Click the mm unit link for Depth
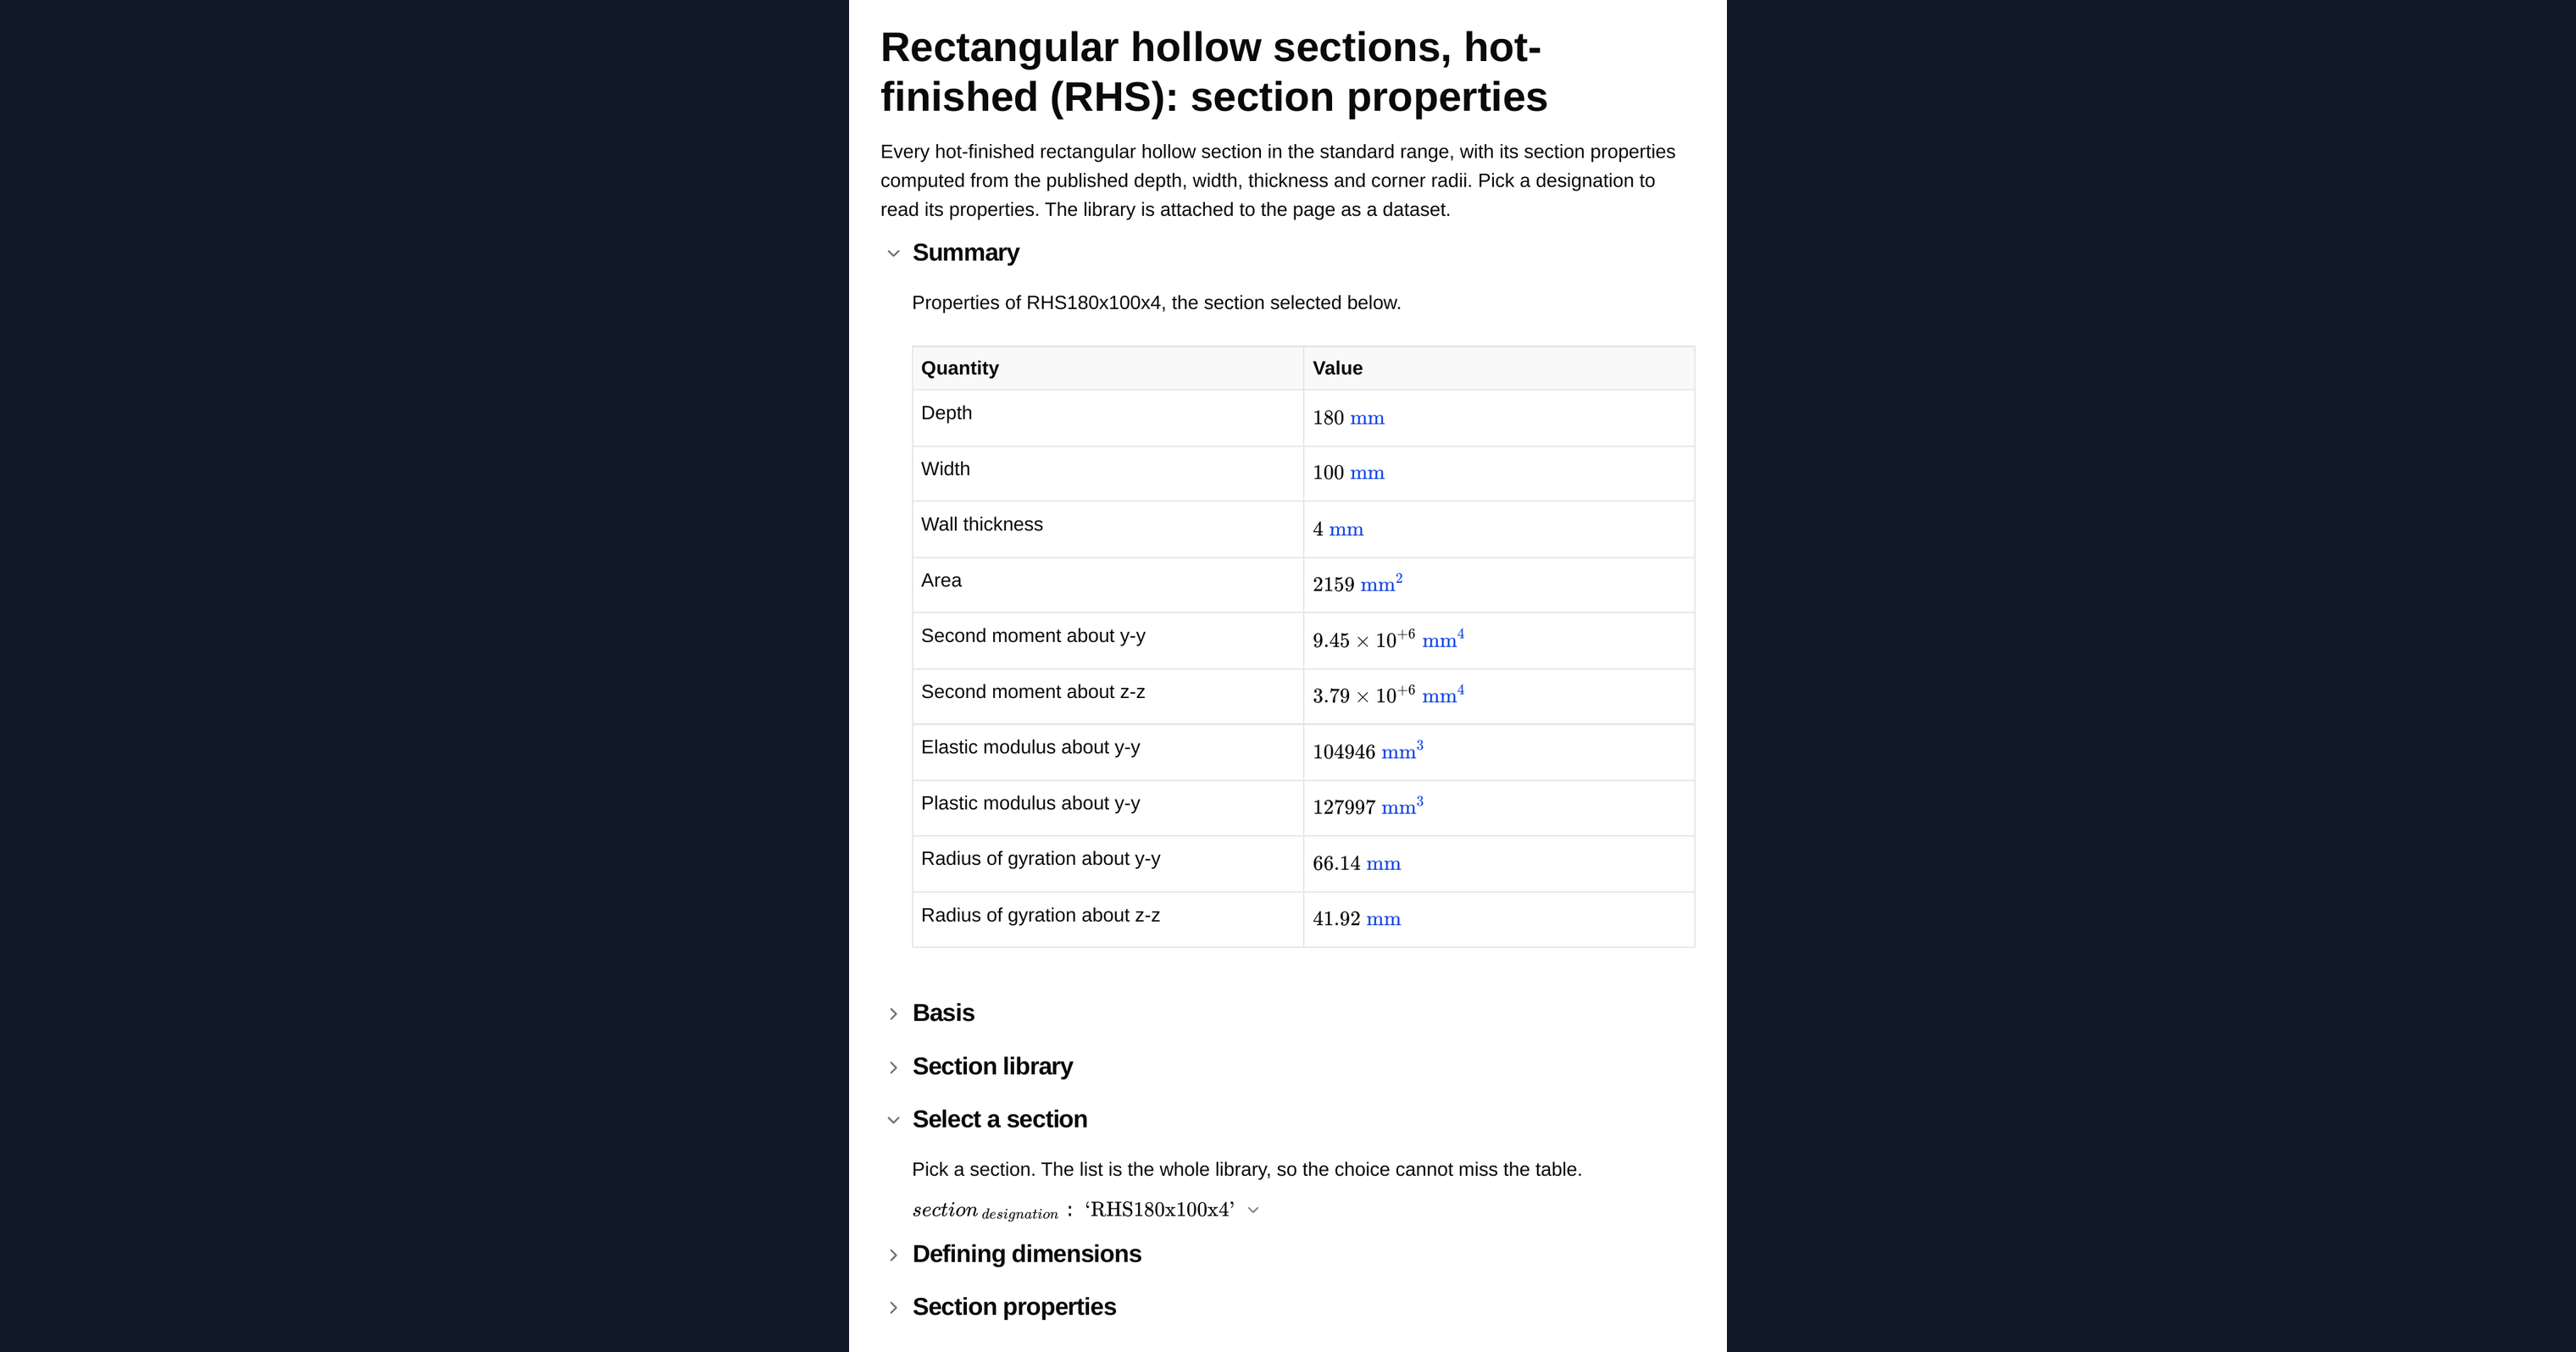Screen dimensions: 2576x1352 [x=1367, y=418]
